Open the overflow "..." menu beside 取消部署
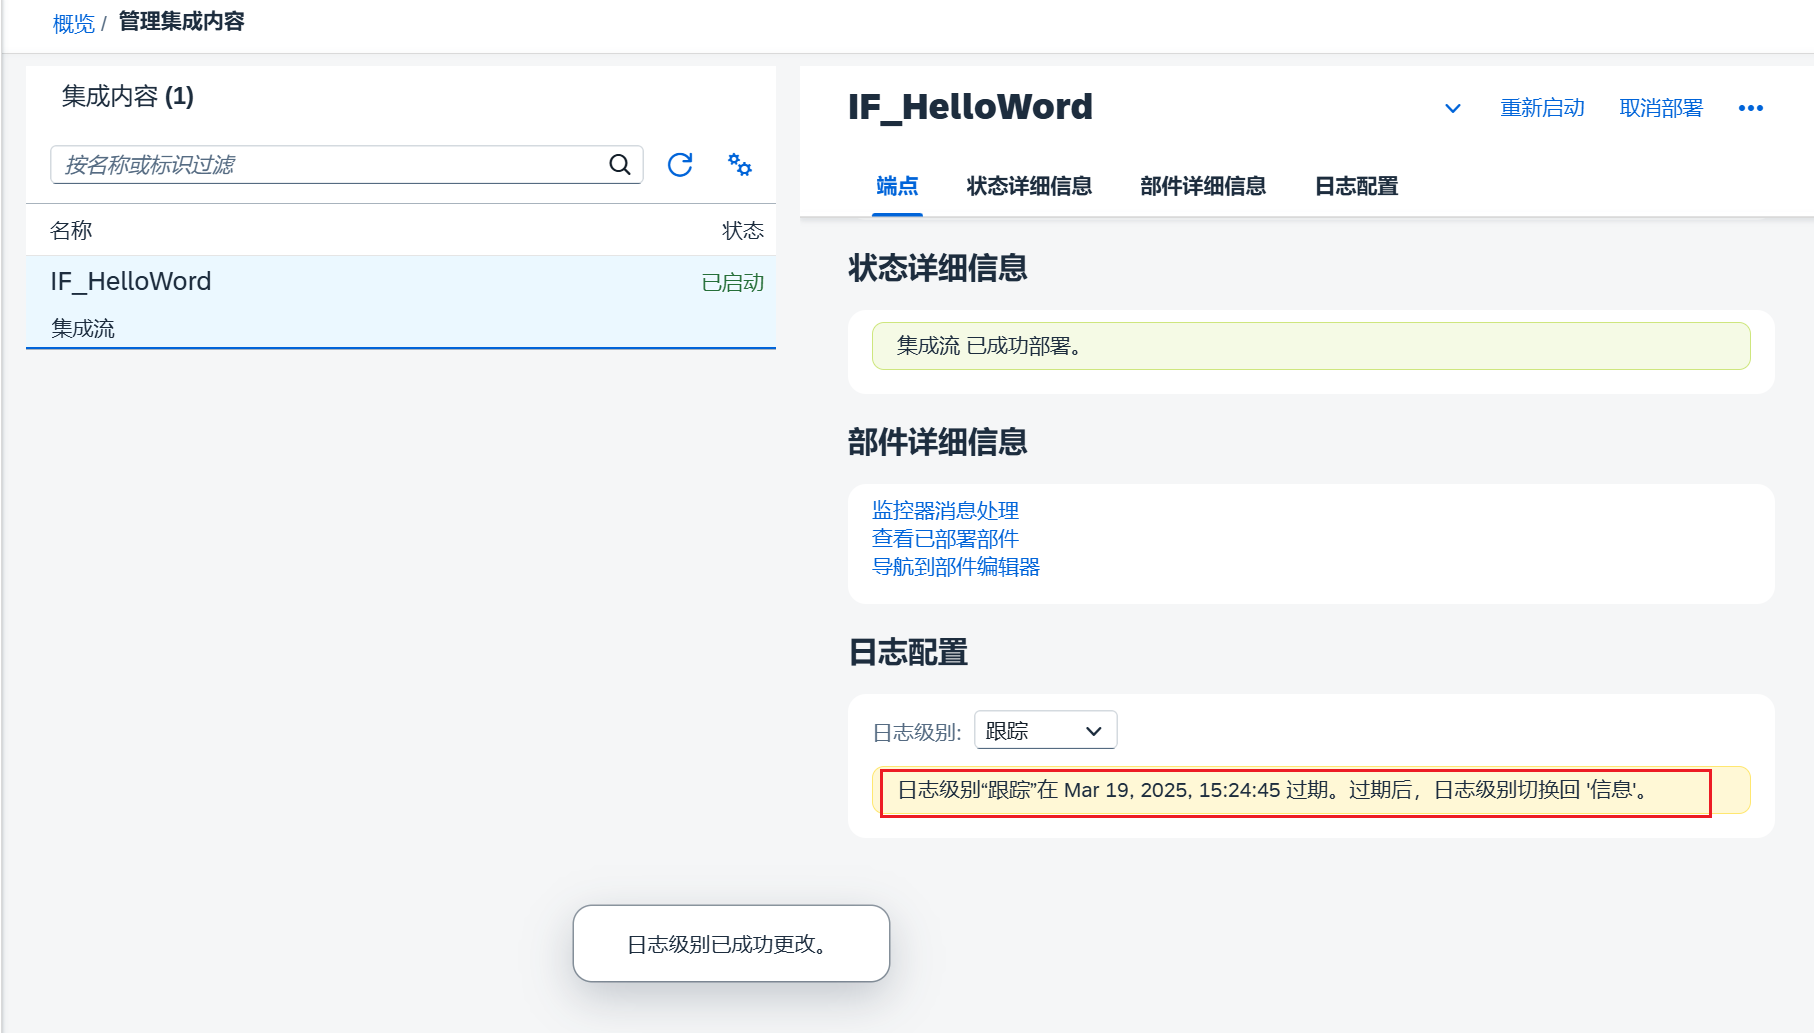This screenshot has width=1814, height=1033. [x=1750, y=108]
